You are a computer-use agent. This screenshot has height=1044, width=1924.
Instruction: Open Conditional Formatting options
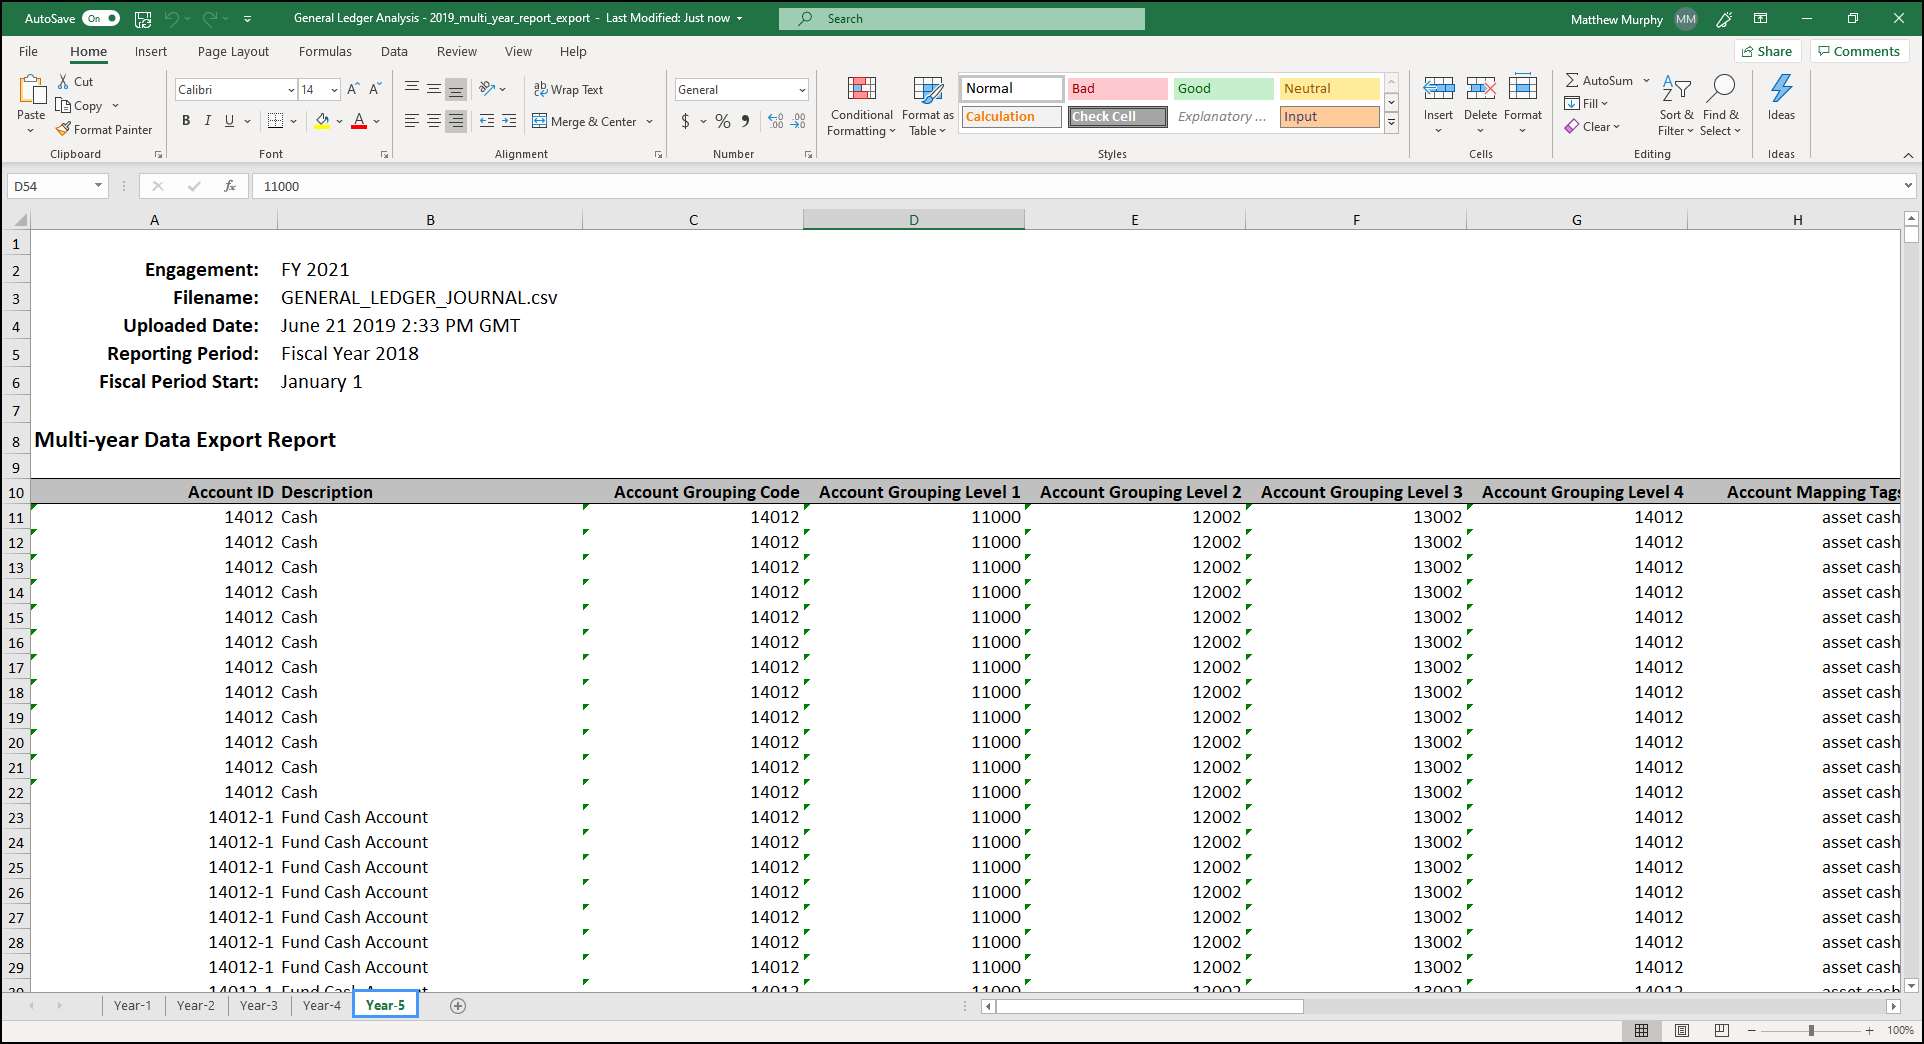click(x=861, y=106)
